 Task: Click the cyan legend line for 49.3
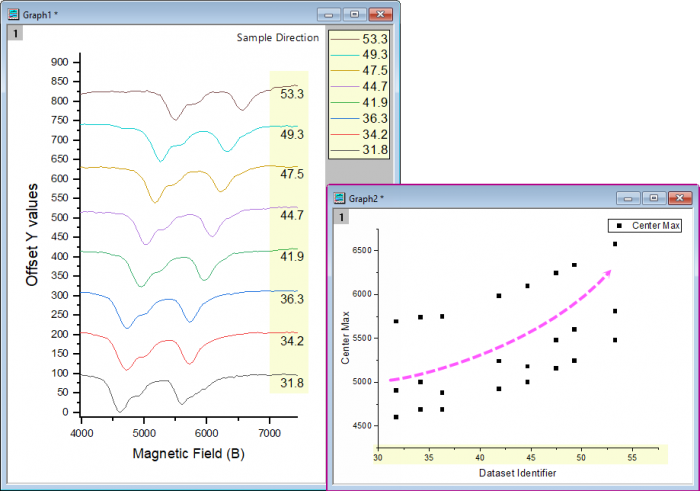[345, 55]
